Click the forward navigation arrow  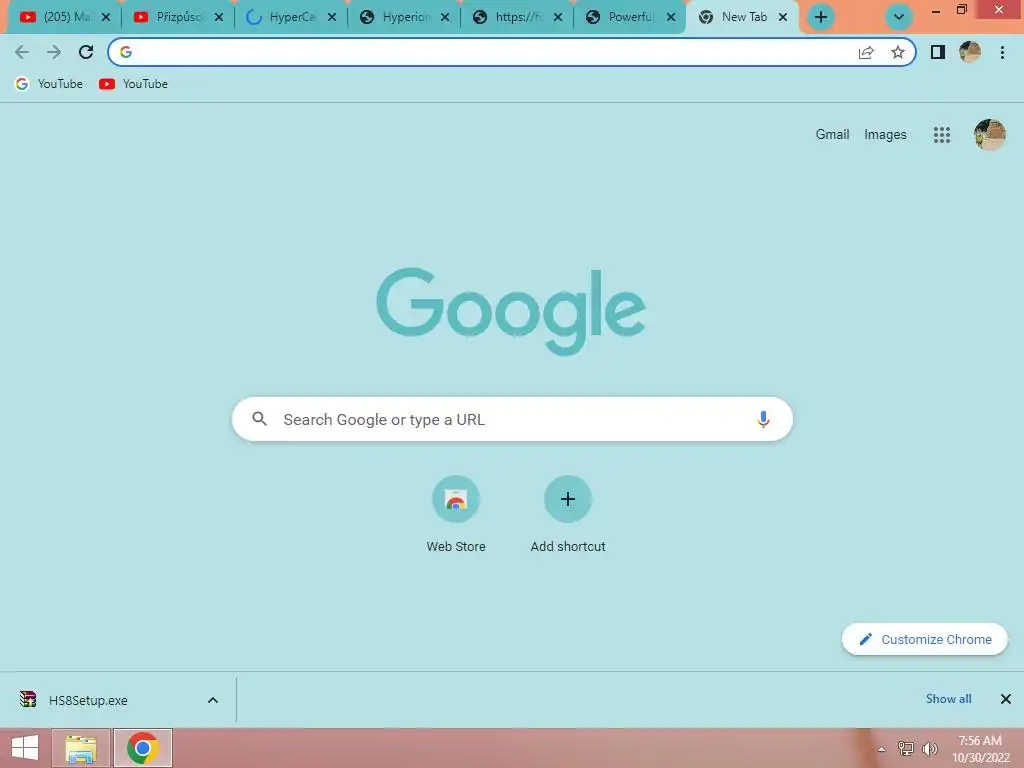pyautogui.click(x=54, y=52)
